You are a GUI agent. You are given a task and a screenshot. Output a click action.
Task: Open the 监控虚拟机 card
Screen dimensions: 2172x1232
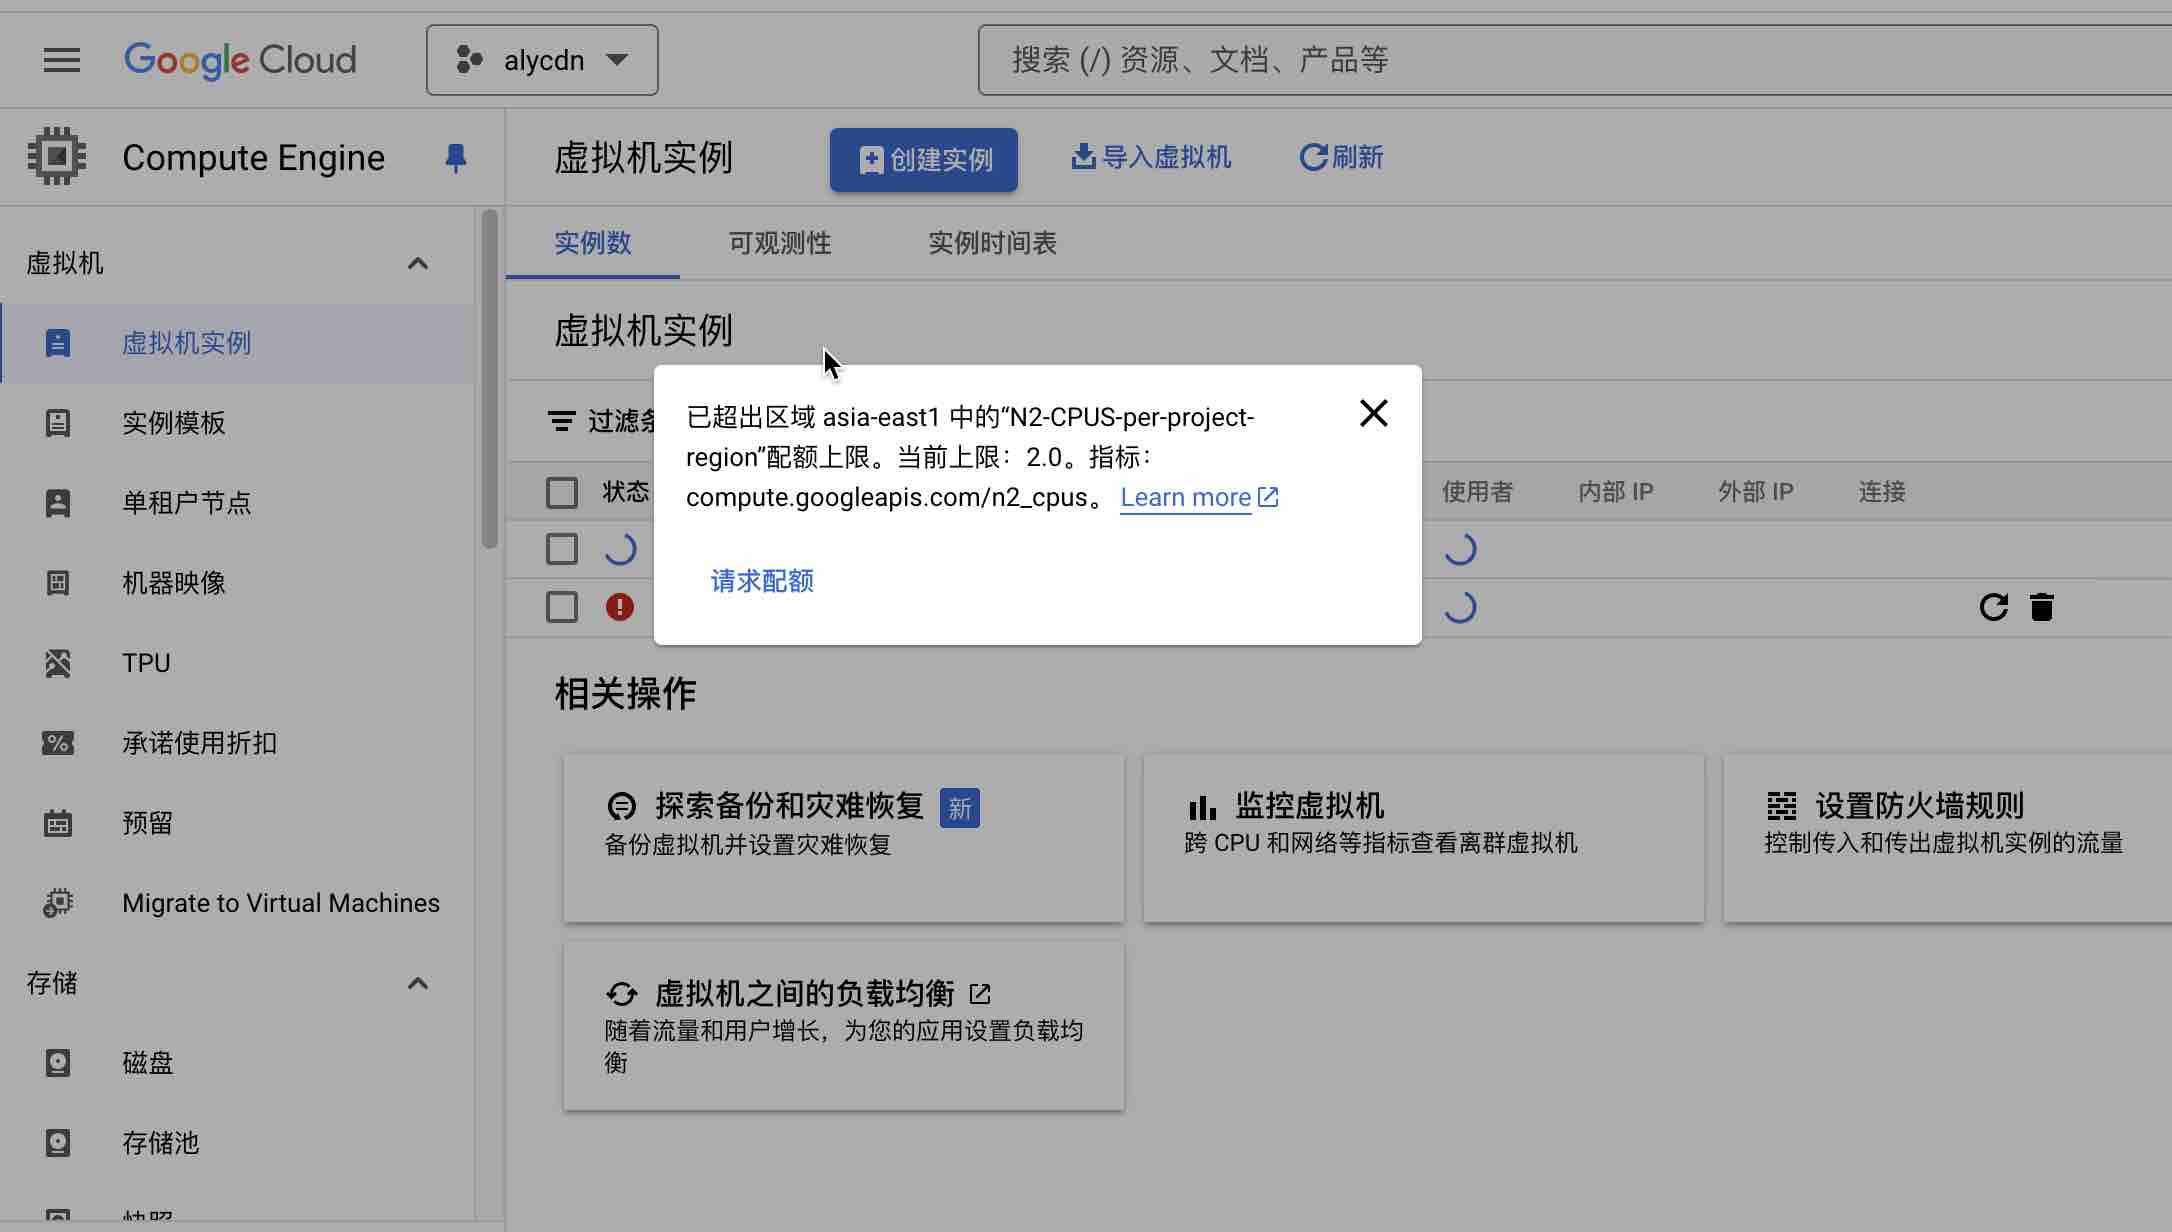point(1424,838)
